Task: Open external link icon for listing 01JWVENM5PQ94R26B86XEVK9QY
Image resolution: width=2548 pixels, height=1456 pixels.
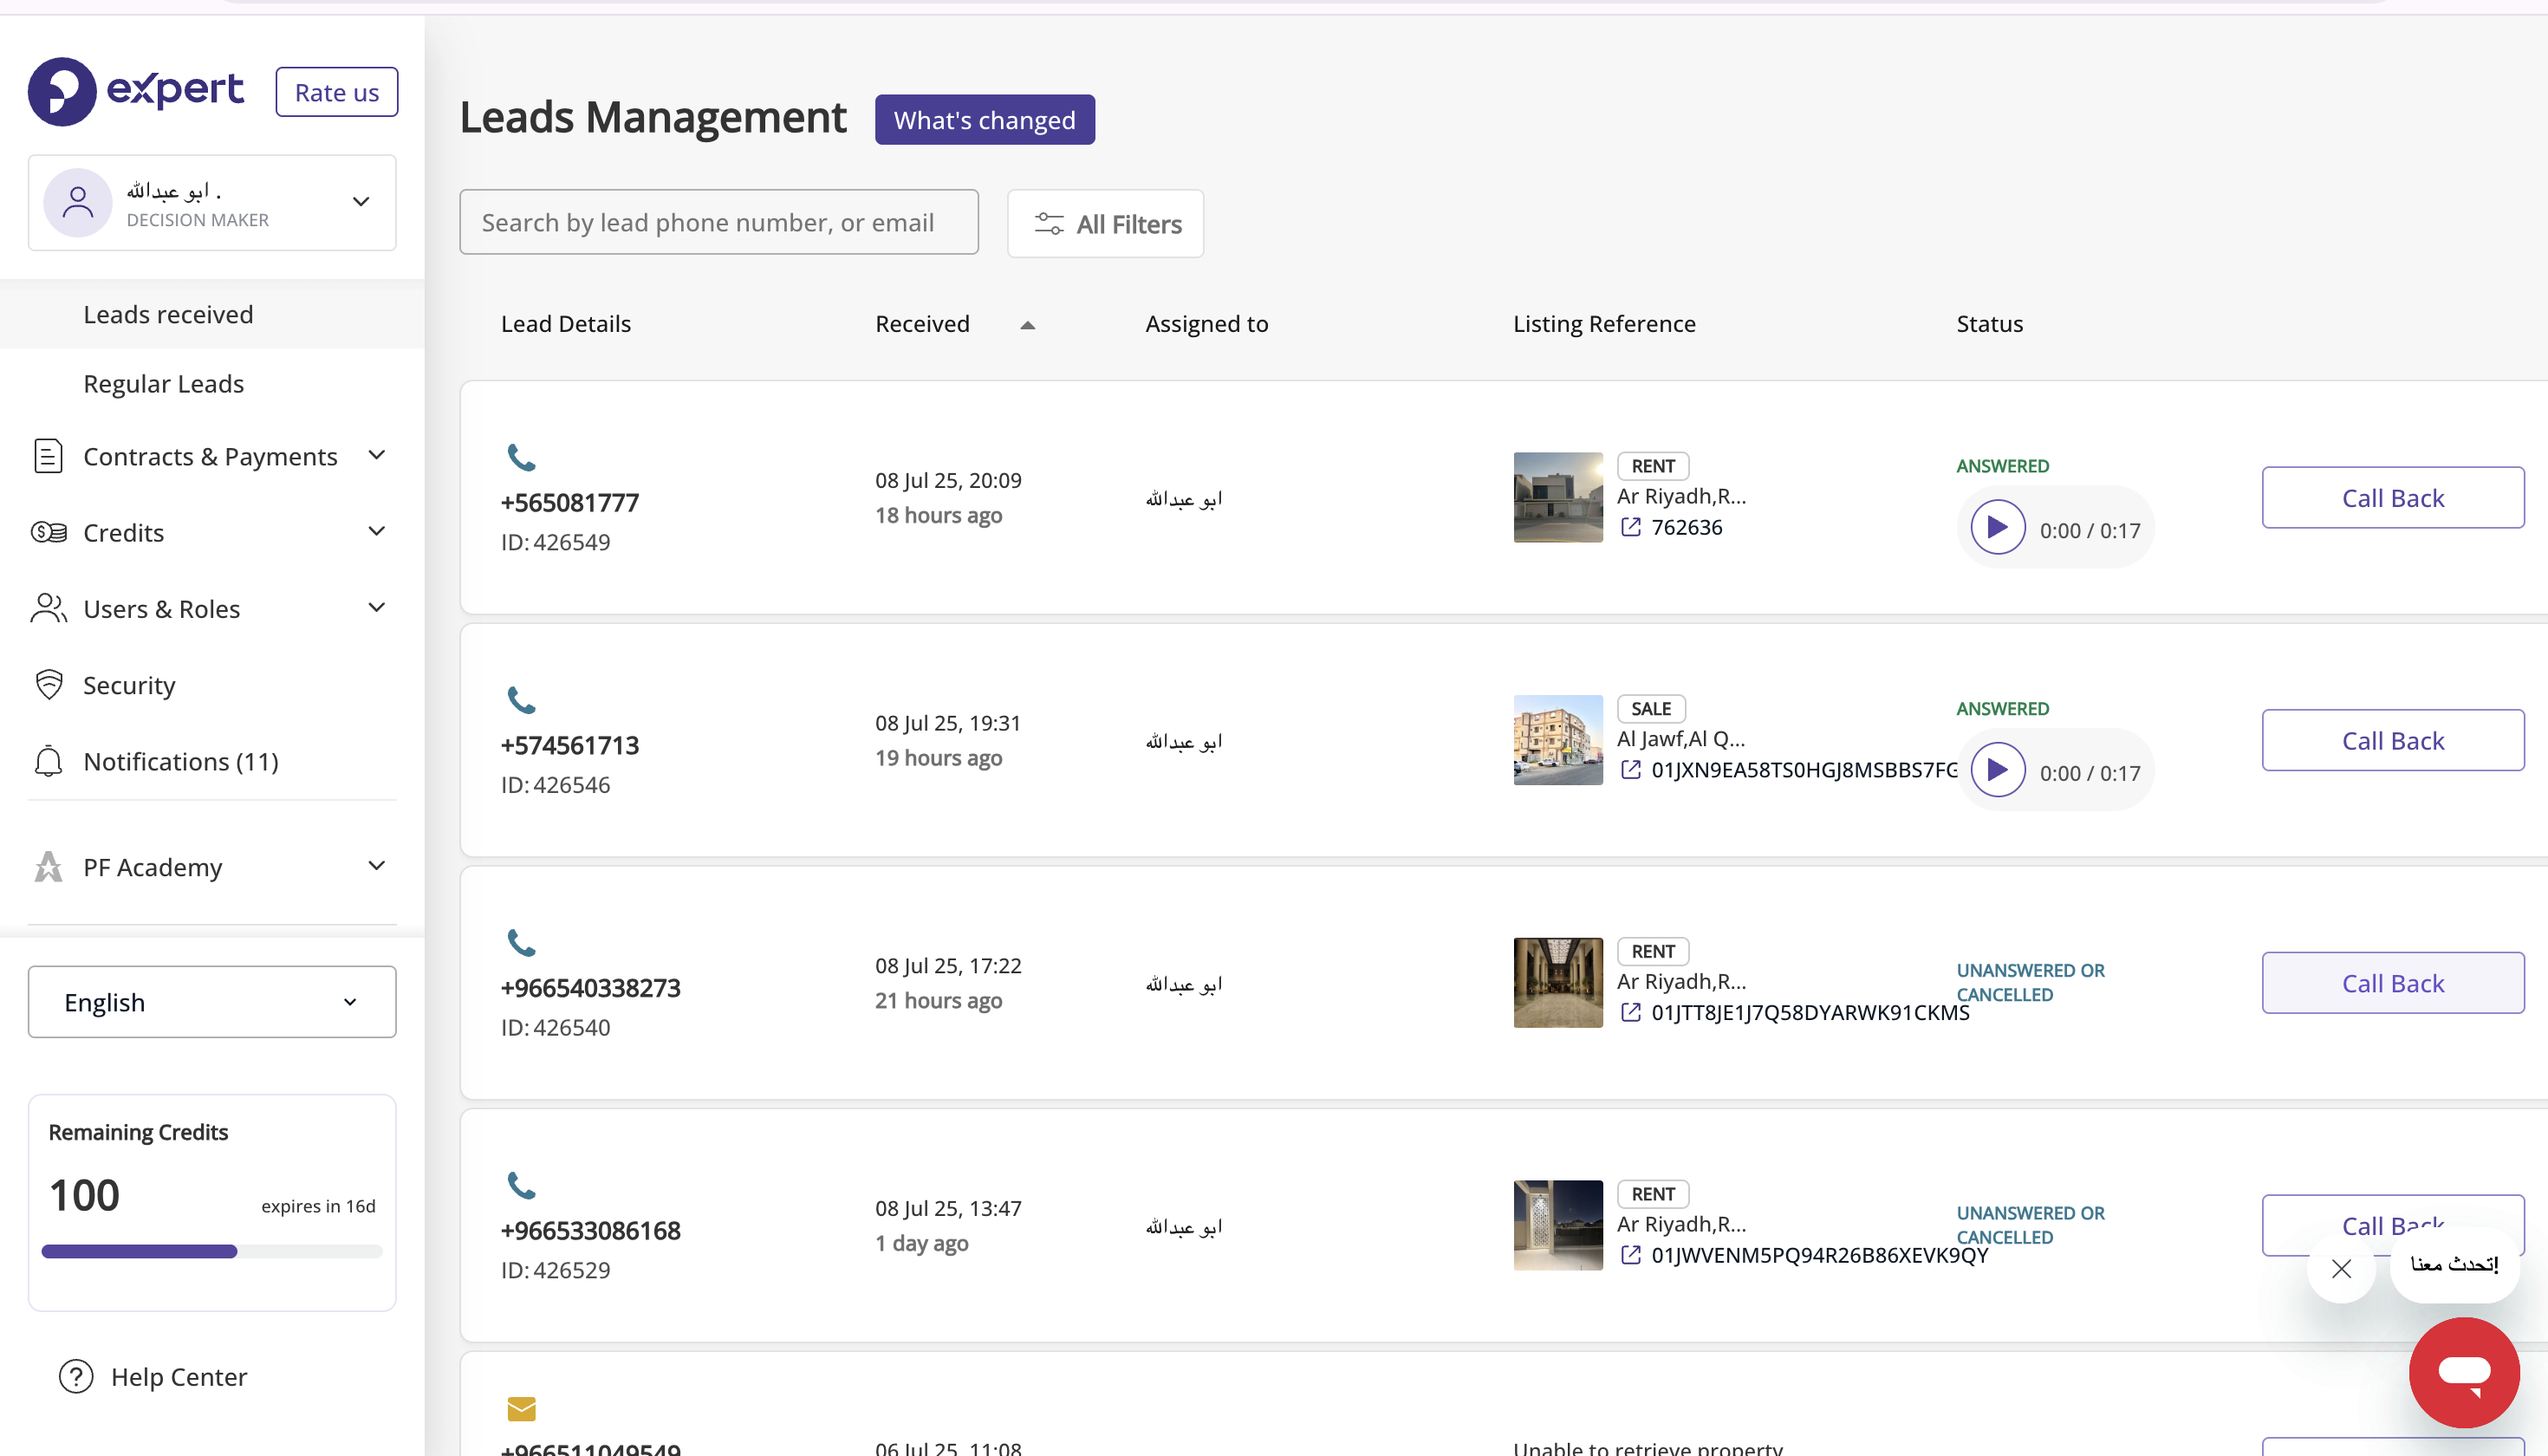Action: tap(1630, 1255)
